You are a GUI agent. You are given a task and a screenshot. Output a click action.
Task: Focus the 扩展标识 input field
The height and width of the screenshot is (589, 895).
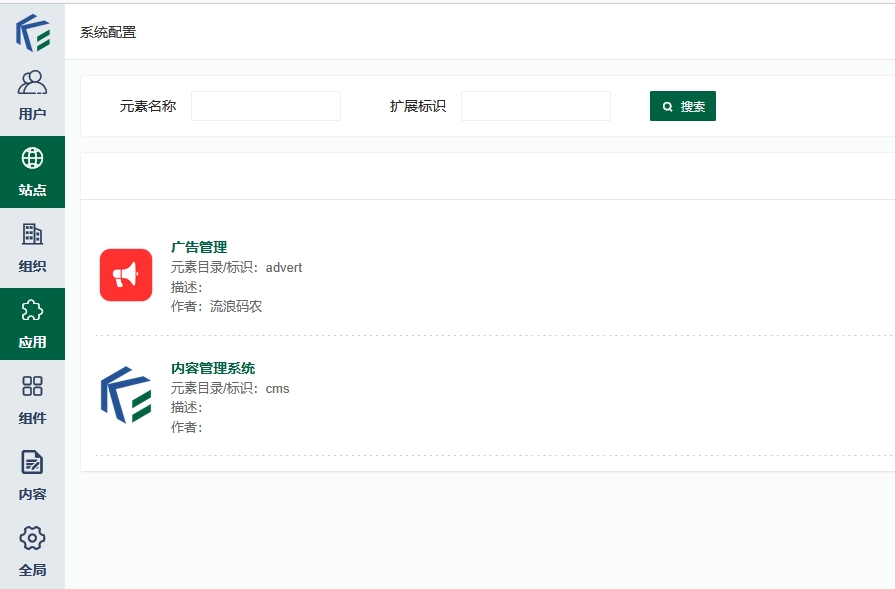[x=536, y=106]
